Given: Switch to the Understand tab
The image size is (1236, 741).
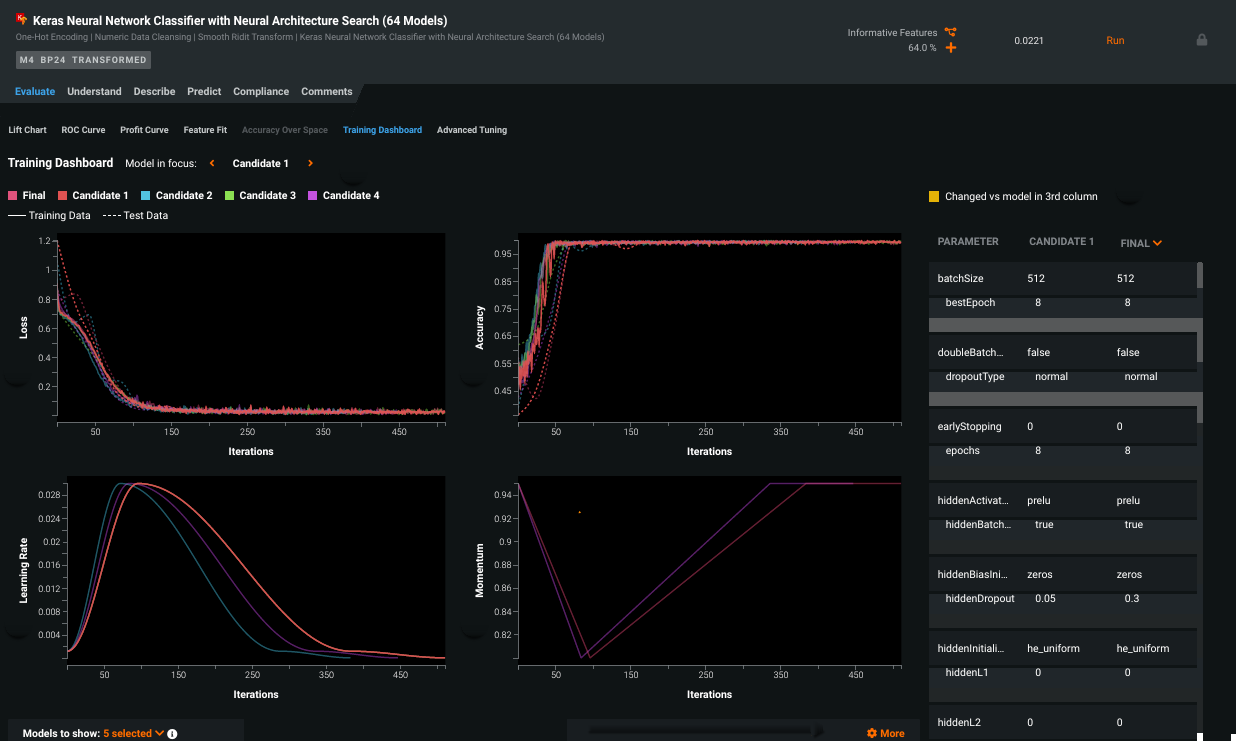Looking at the screenshot, I should 94,91.
